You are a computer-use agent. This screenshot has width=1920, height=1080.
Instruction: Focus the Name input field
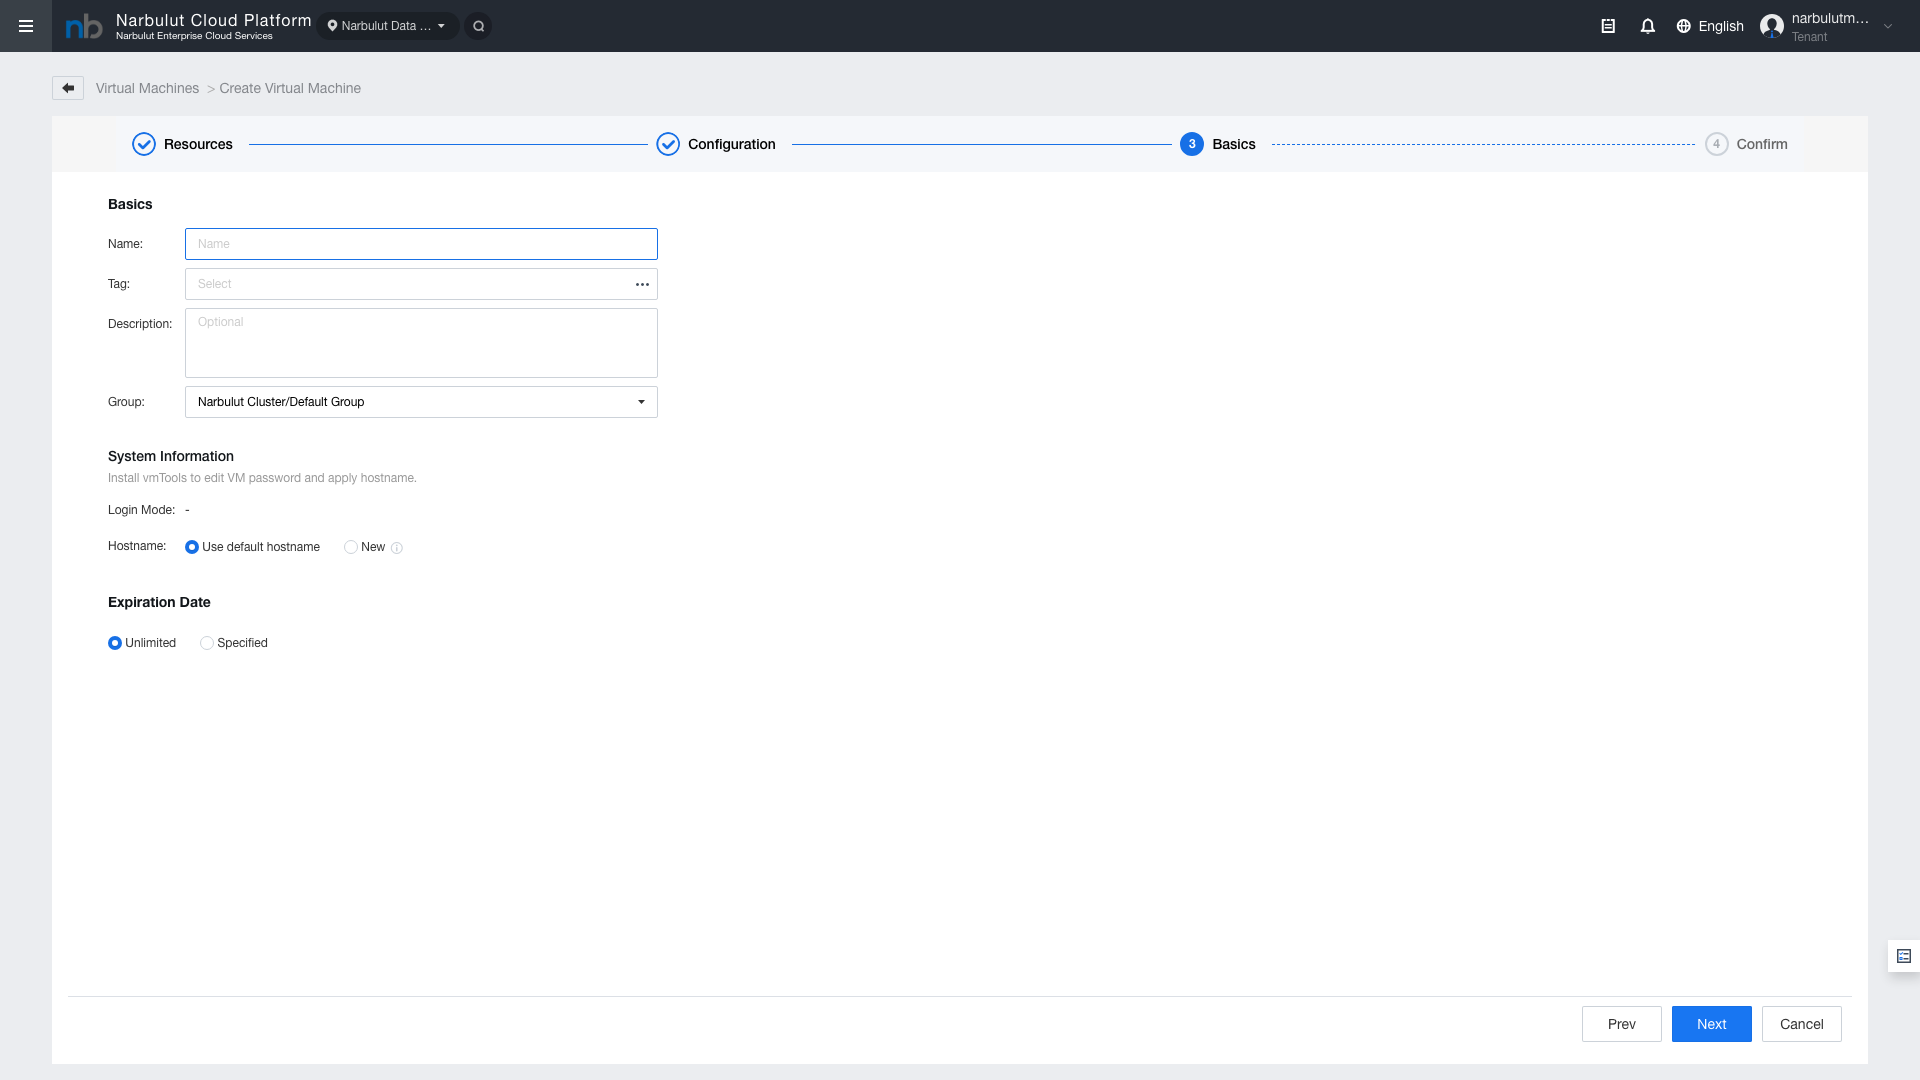click(421, 244)
